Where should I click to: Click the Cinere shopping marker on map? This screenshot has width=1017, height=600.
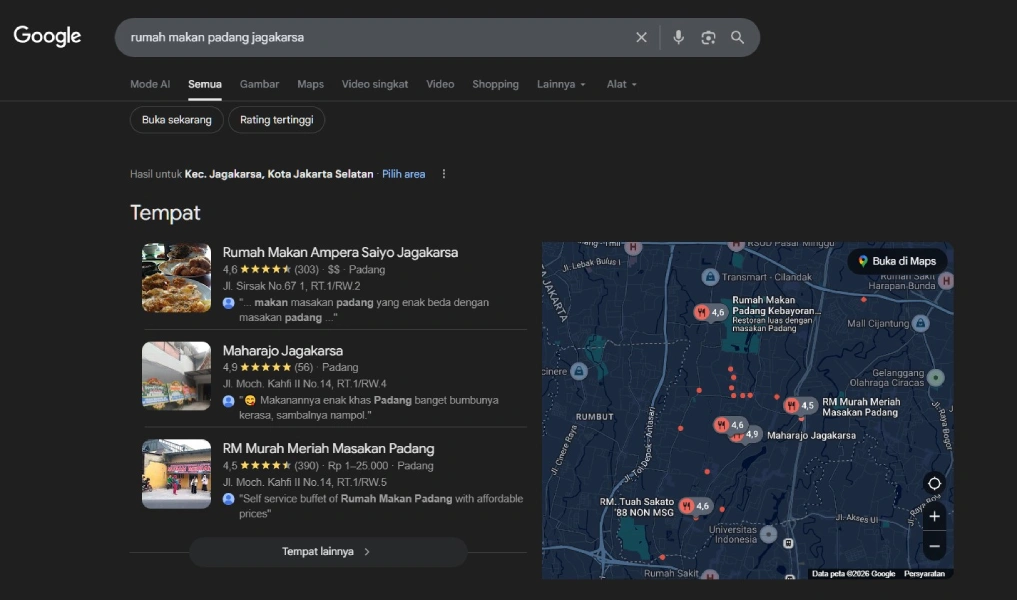tap(579, 371)
